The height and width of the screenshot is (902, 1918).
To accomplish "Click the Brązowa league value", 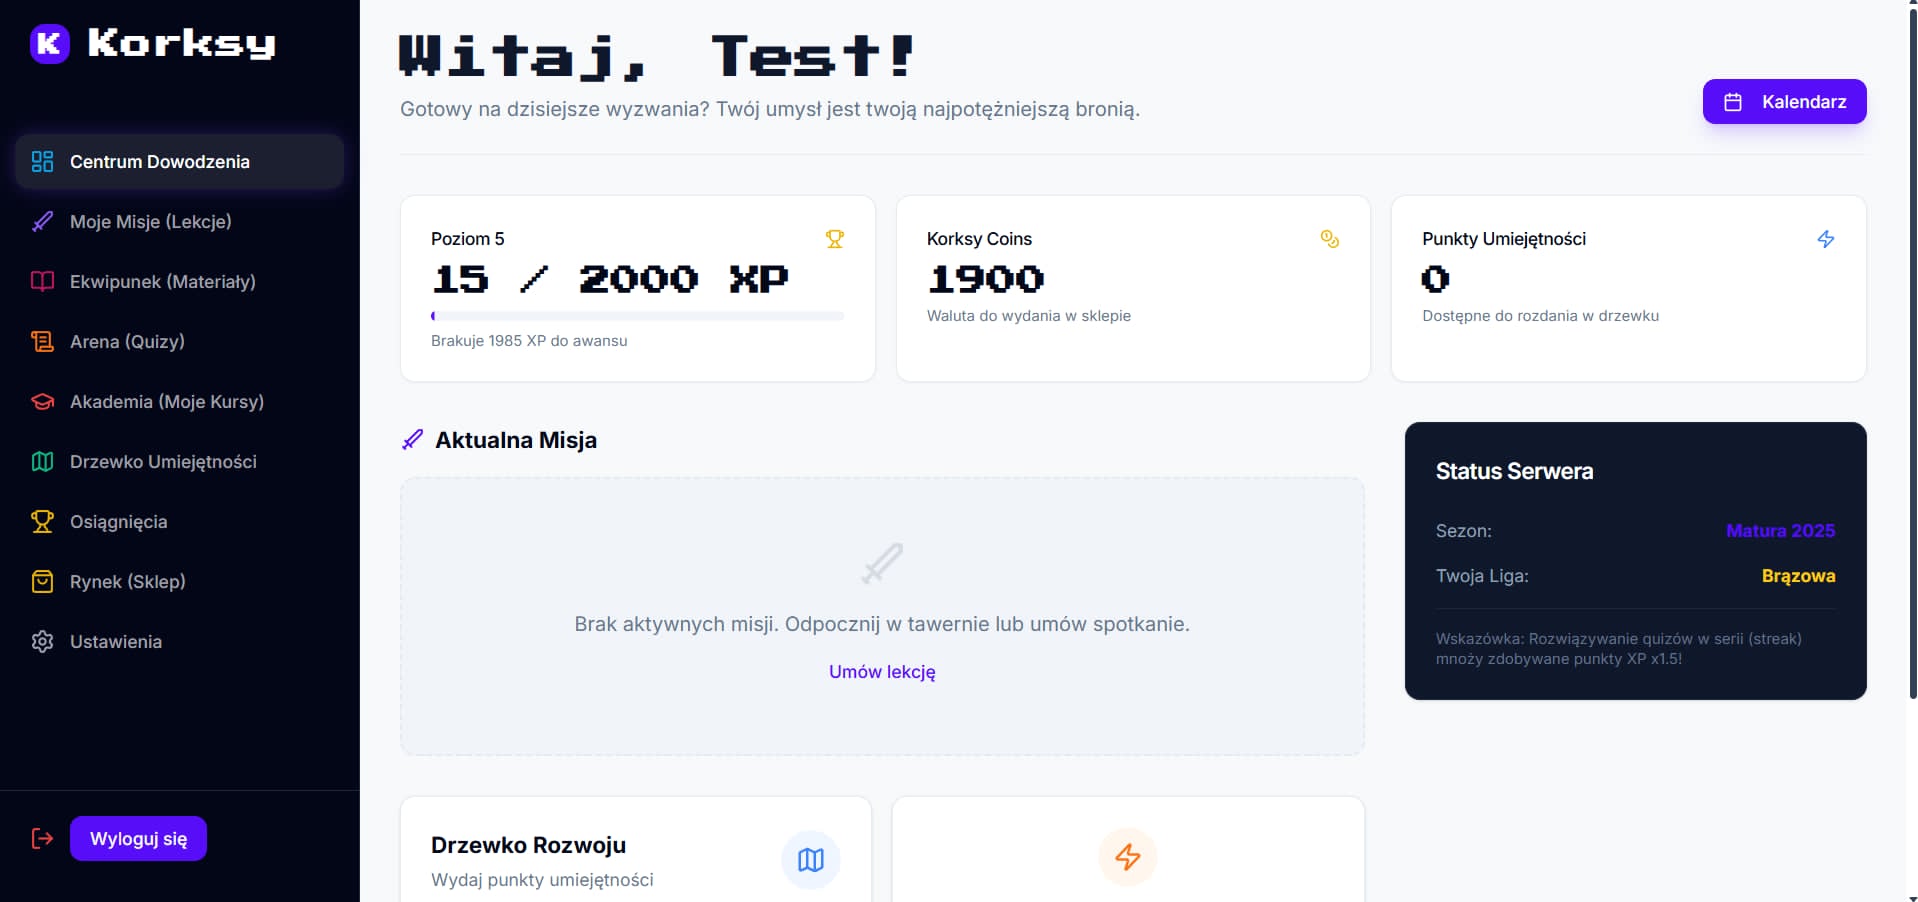I will pos(1798,576).
